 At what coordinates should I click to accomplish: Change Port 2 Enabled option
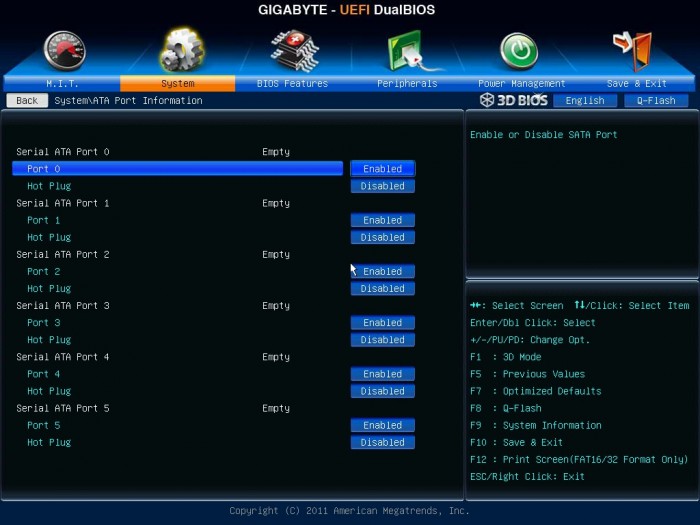tap(383, 271)
